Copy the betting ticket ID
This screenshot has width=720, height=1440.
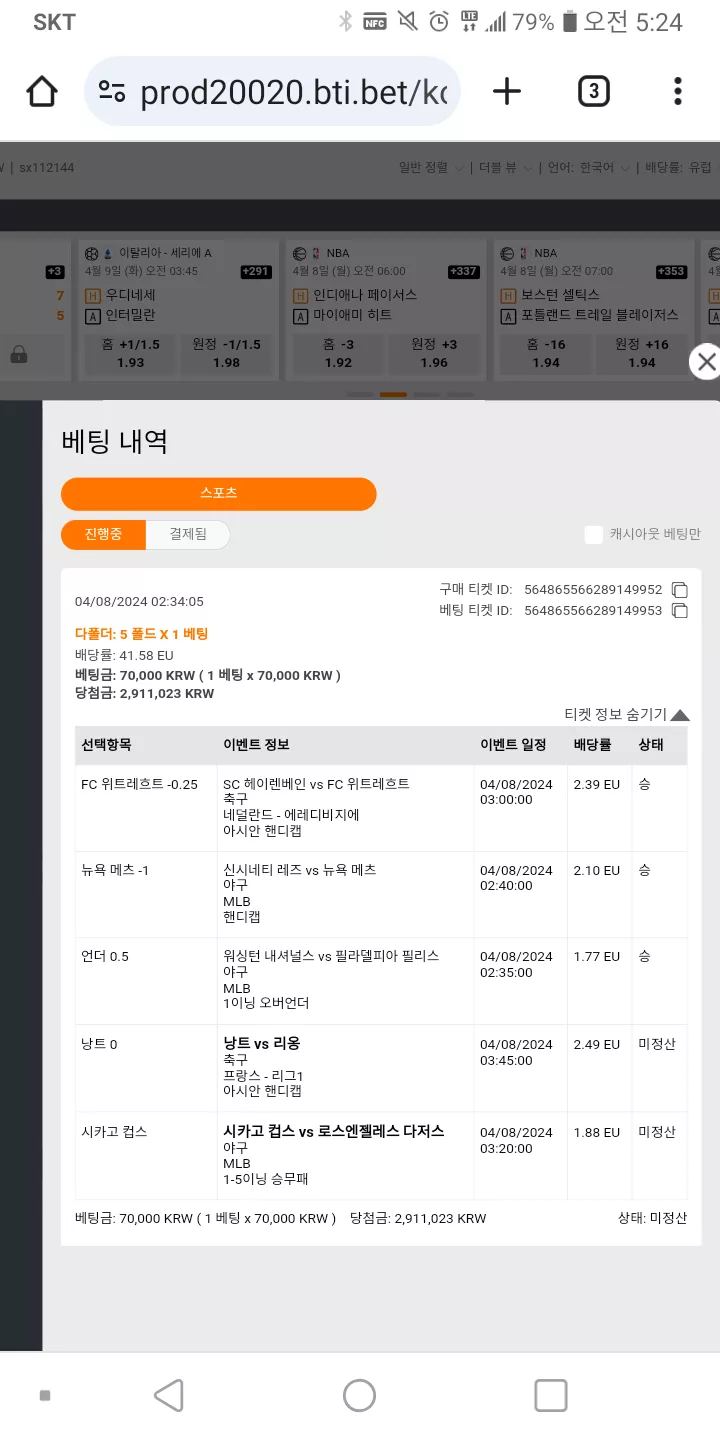(x=680, y=610)
